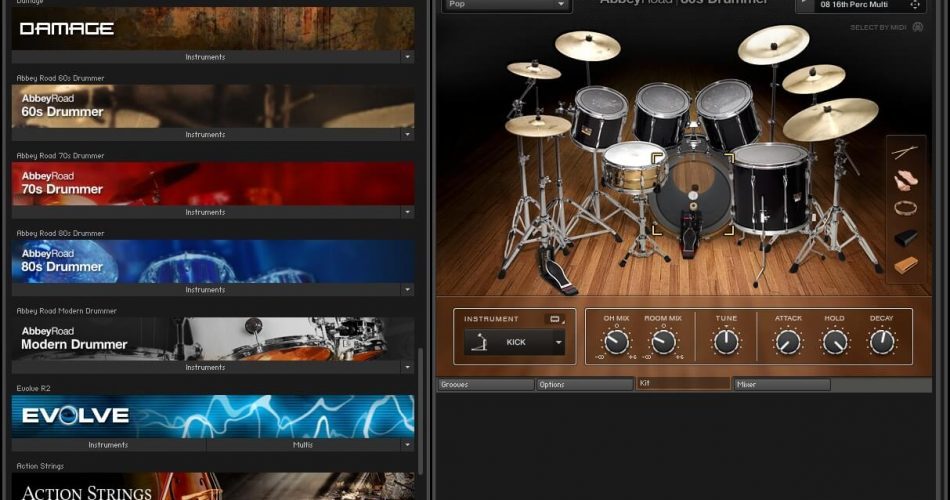This screenshot has width=950, height=500.
Task: Click the snare drum in the kit
Action: (x=634, y=166)
